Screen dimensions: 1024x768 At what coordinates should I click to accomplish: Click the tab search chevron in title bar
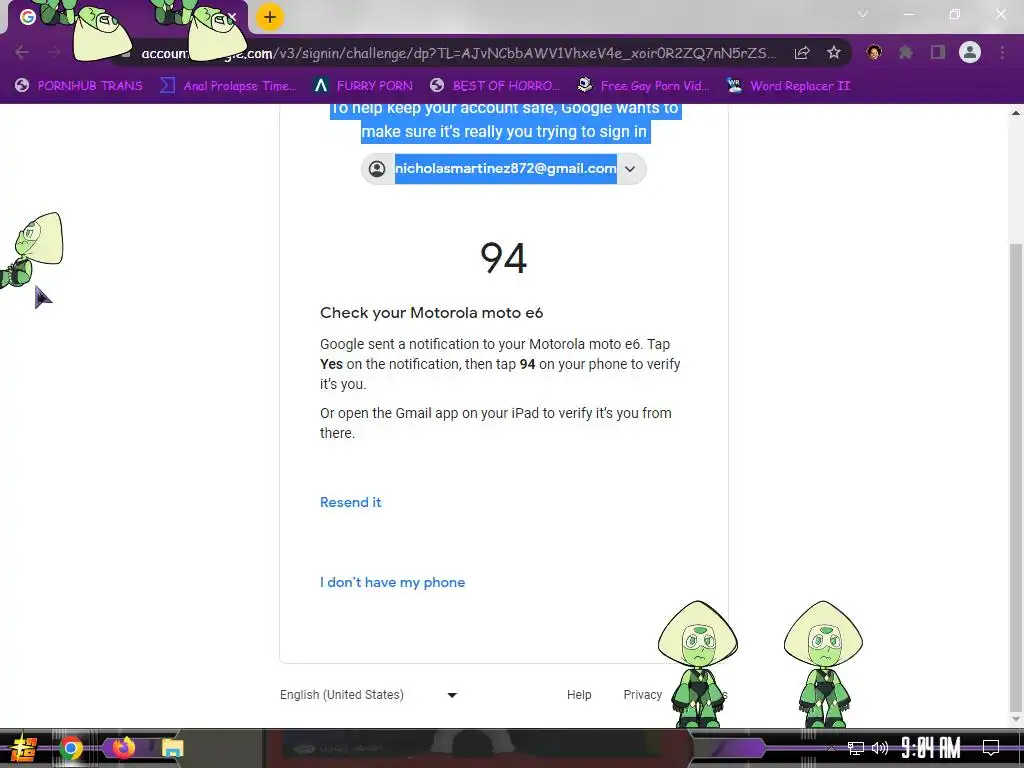863,14
